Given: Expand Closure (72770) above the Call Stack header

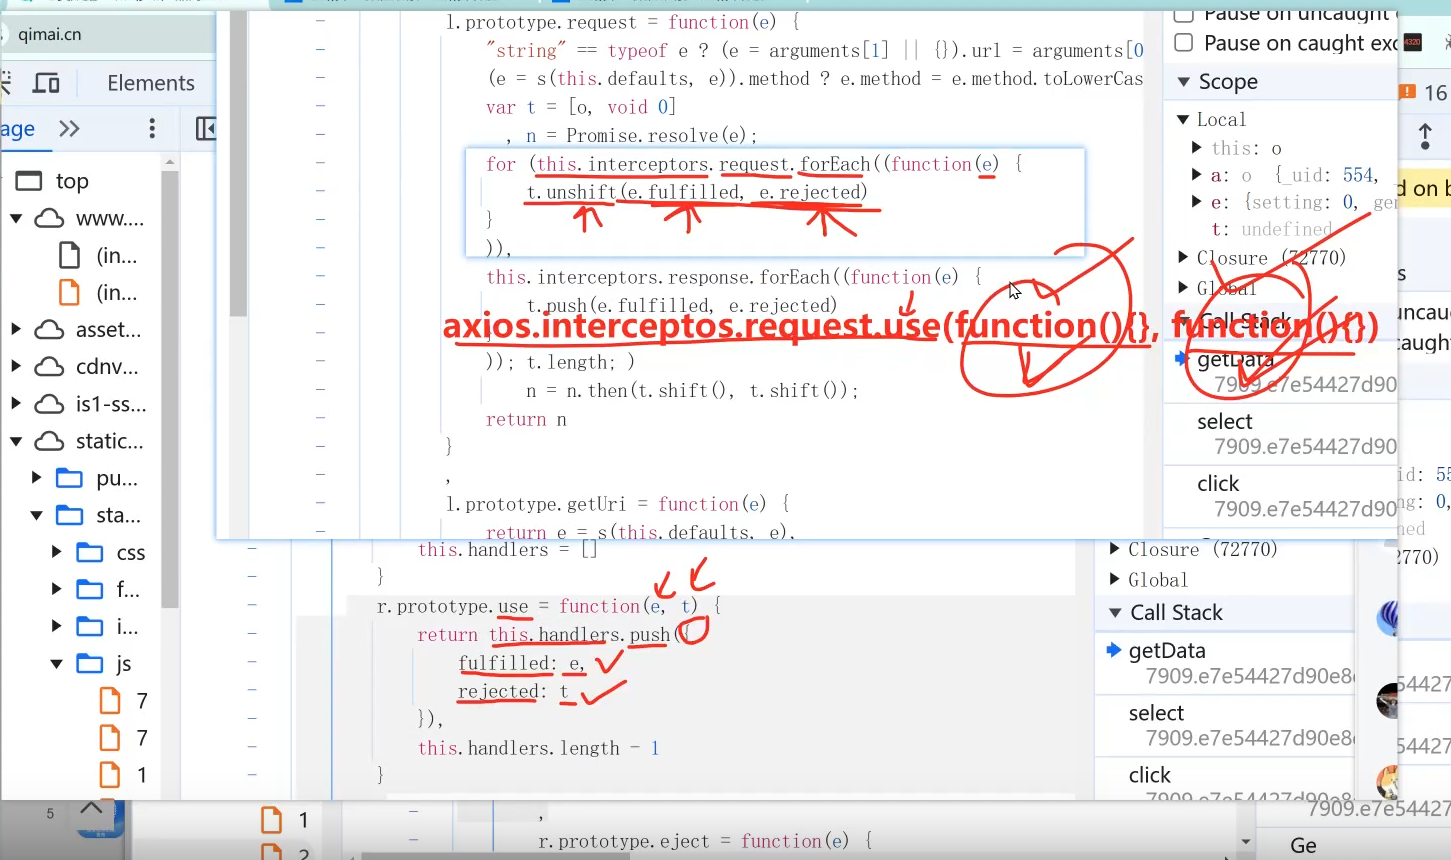Looking at the screenshot, I should [x=1114, y=549].
